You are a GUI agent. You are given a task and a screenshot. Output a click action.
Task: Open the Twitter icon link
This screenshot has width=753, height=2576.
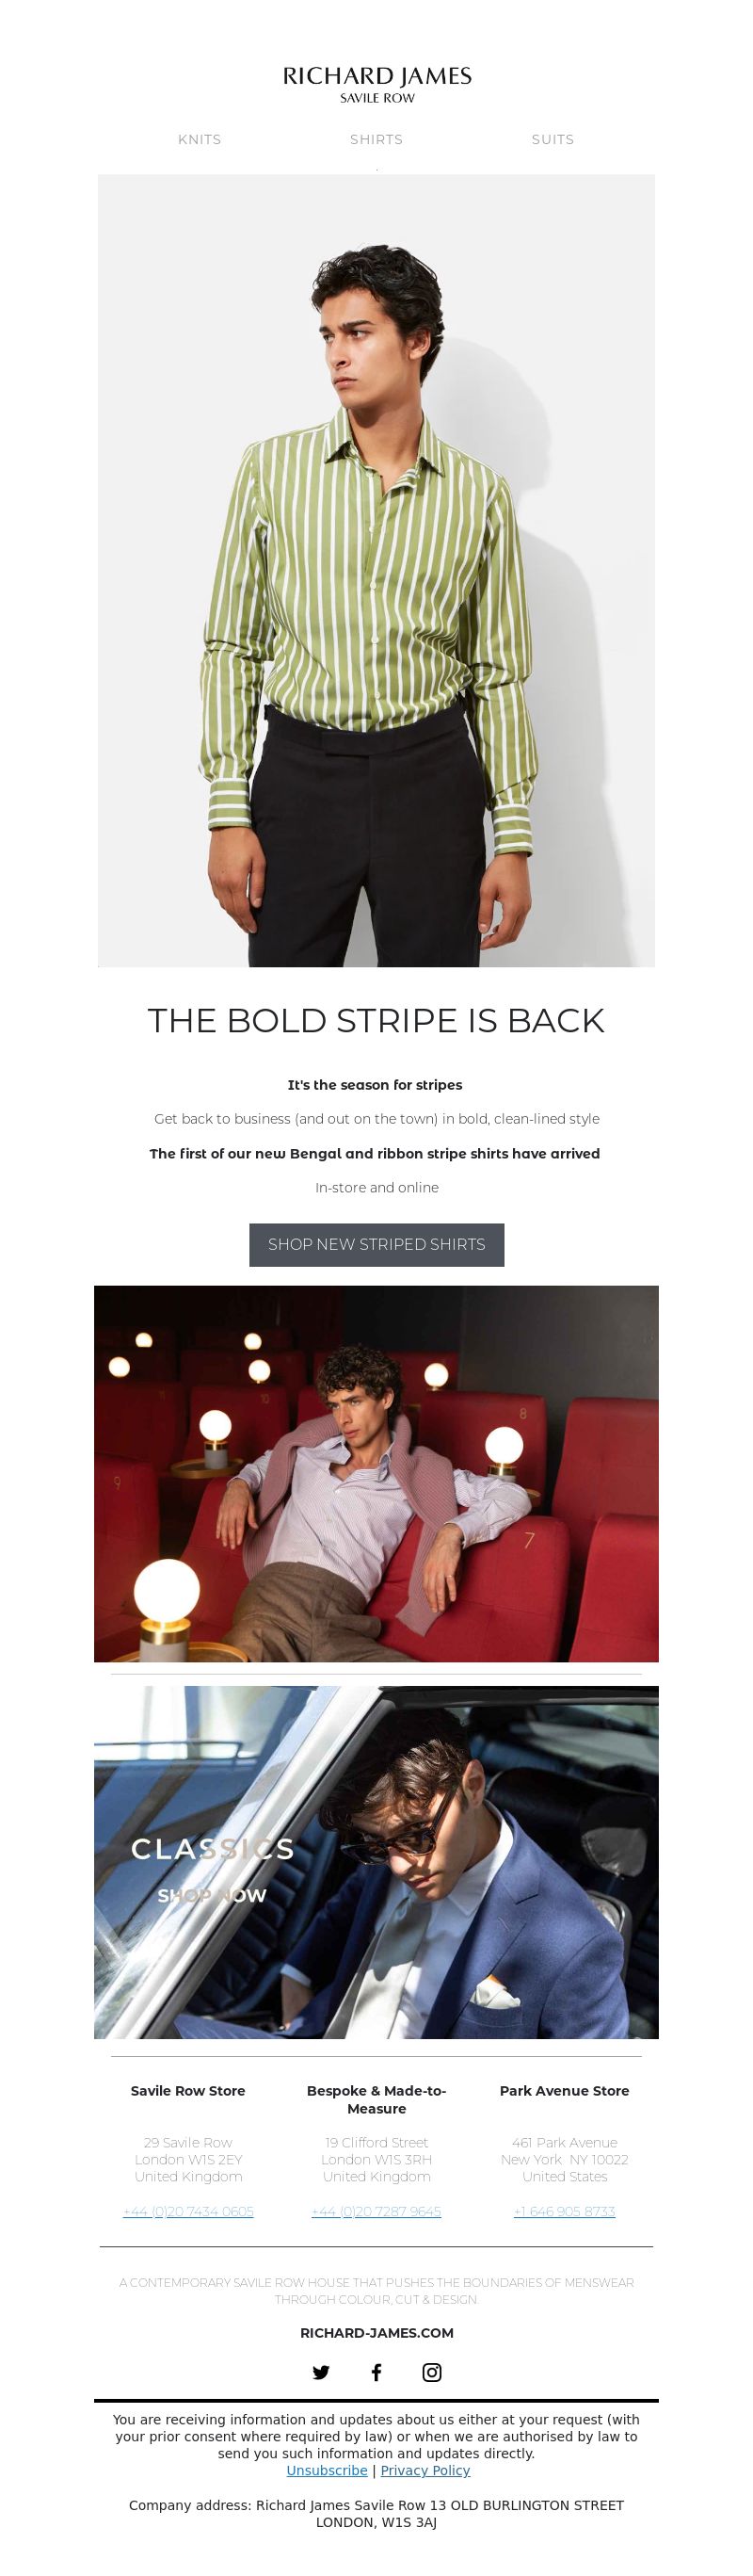321,2371
